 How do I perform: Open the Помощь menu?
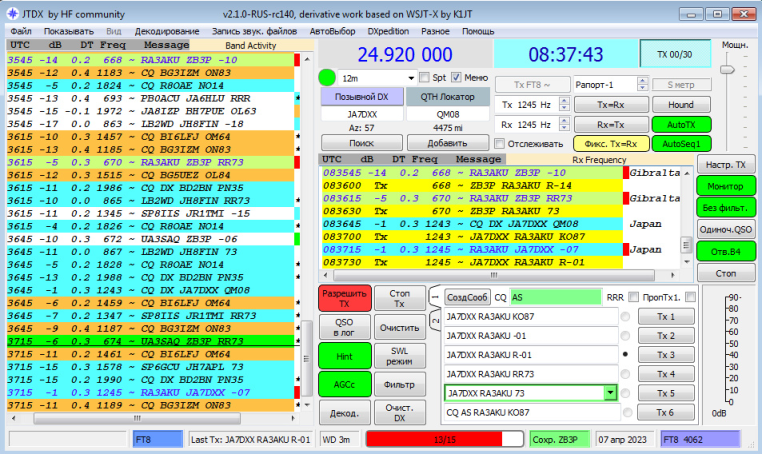(x=478, y=31)
